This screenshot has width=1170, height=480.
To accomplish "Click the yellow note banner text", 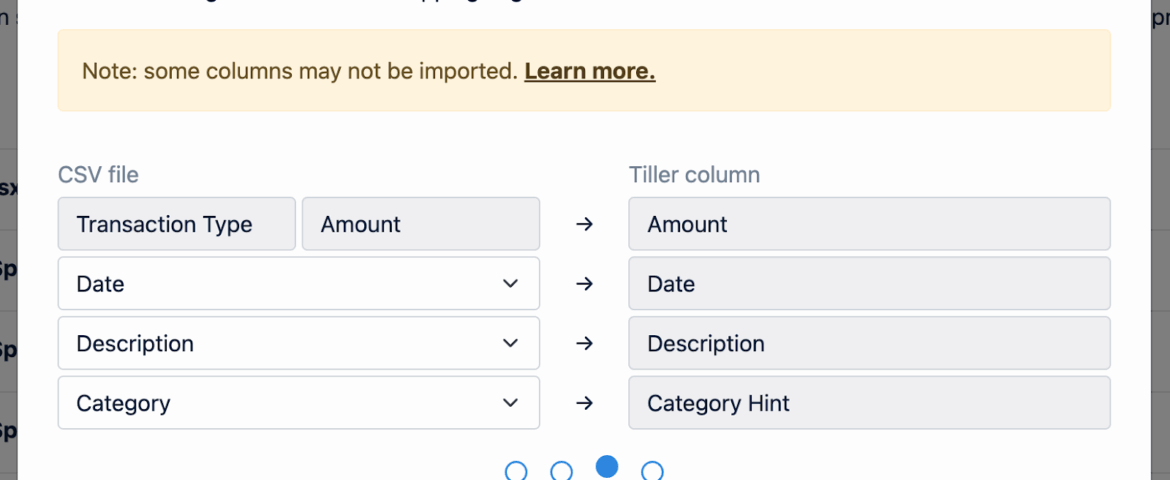I will (300, 71).
